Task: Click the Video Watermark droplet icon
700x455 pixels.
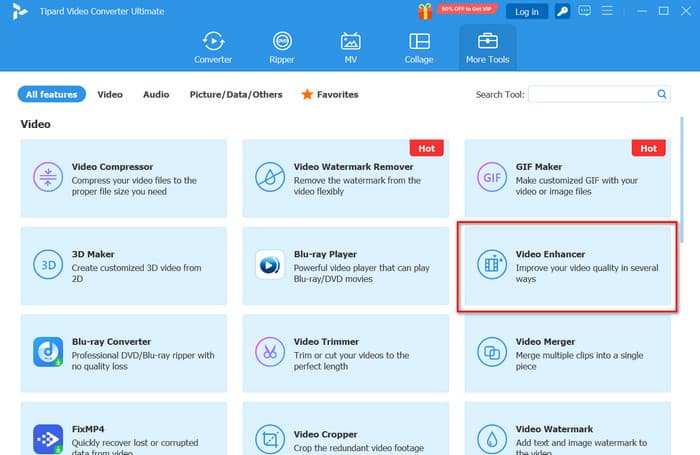Action: (x=492, y=439)
